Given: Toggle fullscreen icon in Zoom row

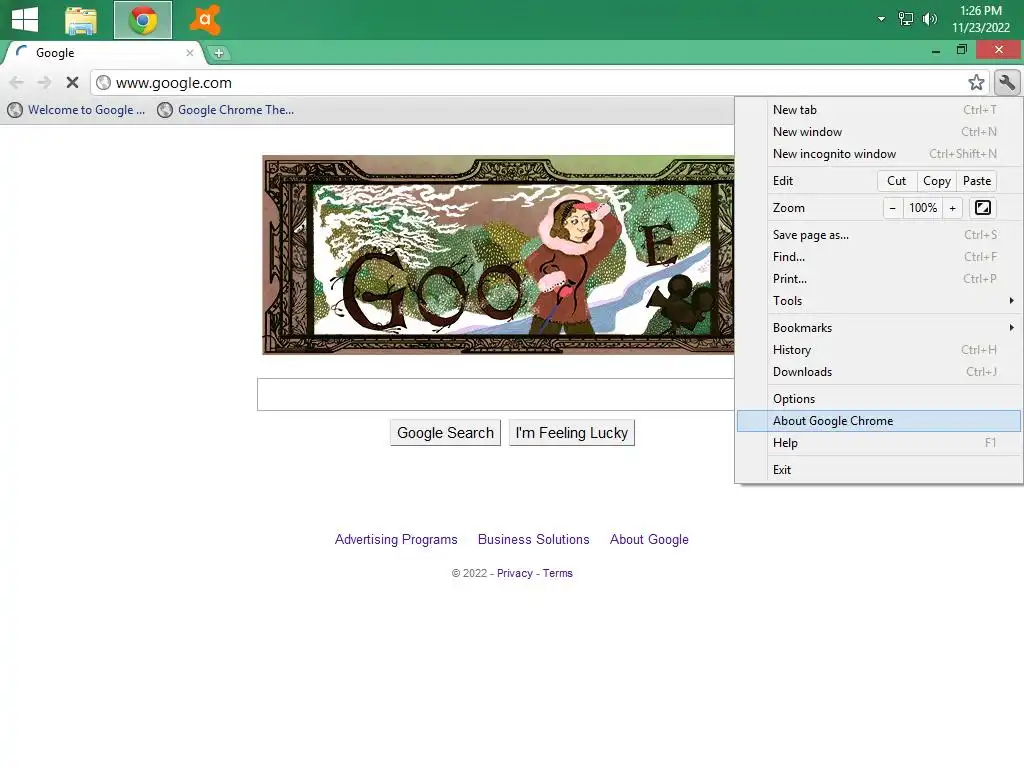Looking at the screenshot, I should point(982,208).
